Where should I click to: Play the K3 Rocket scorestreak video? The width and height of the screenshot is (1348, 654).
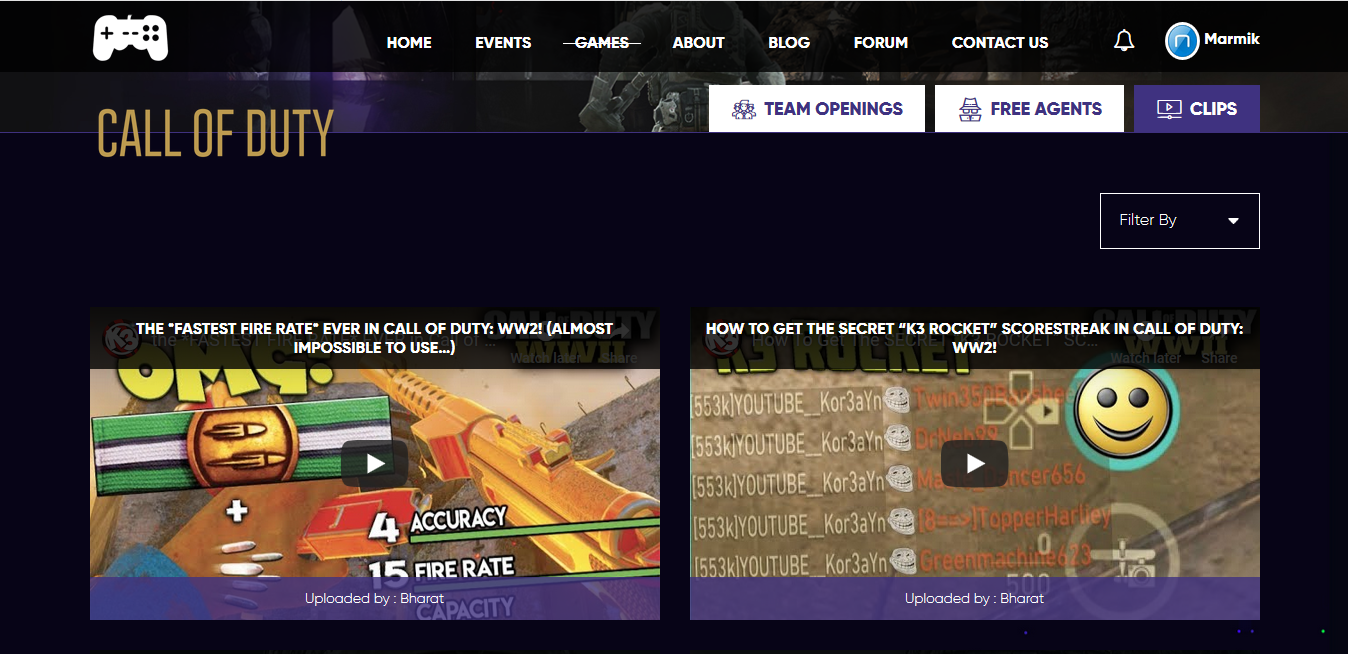click(974, 463)
